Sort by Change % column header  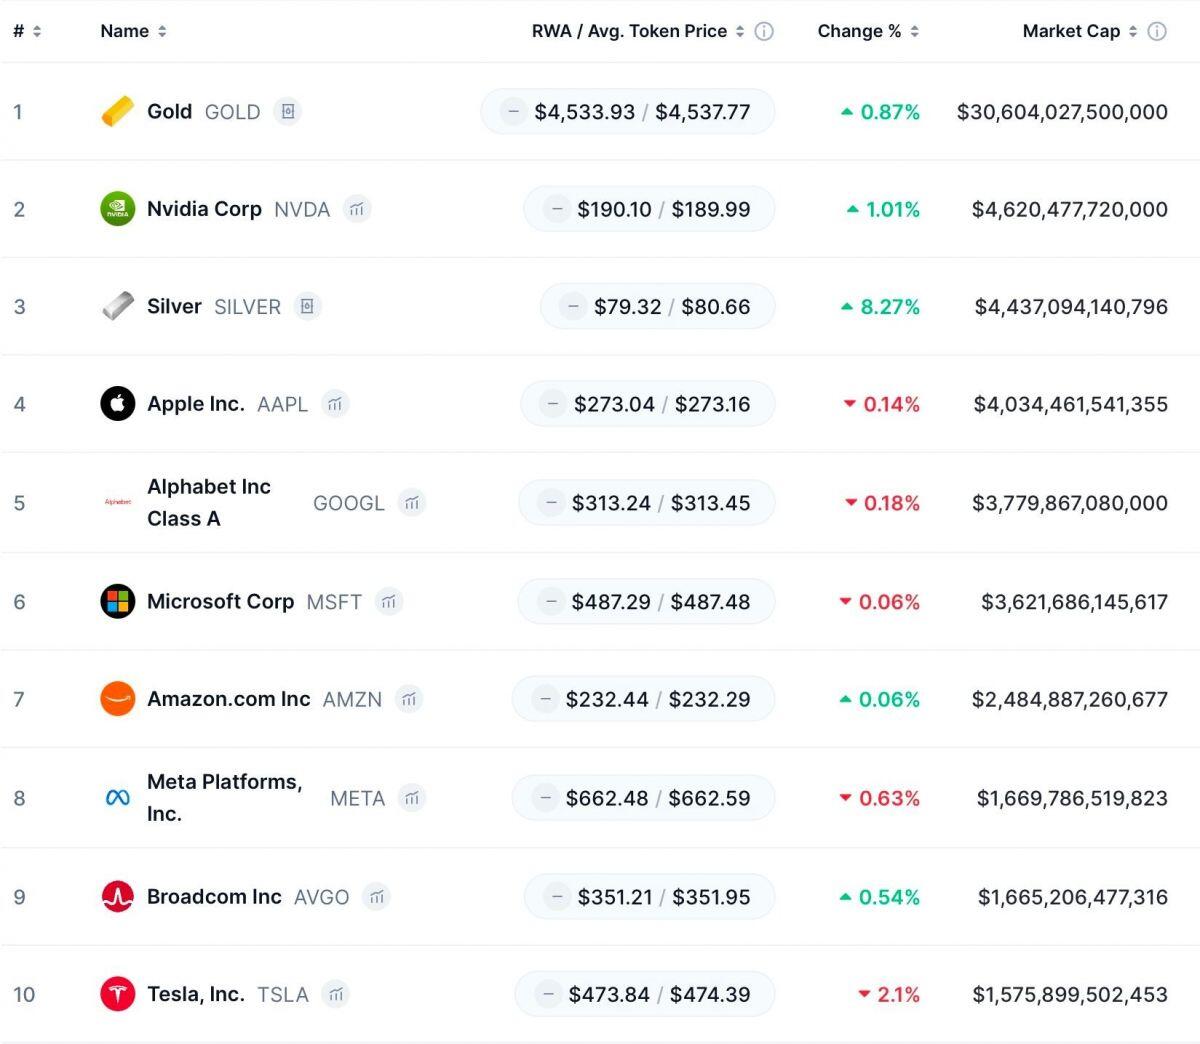[867, 31]
